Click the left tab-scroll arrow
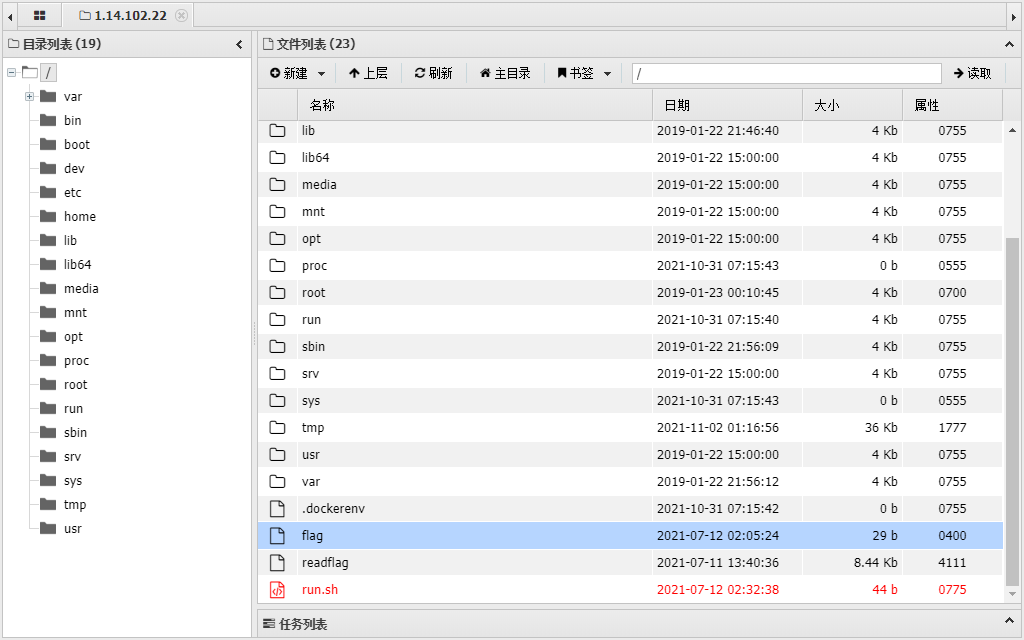Image resolution: width=1024 pixels, height=640 pixels. pyautogui.click(x=10, y=16)
